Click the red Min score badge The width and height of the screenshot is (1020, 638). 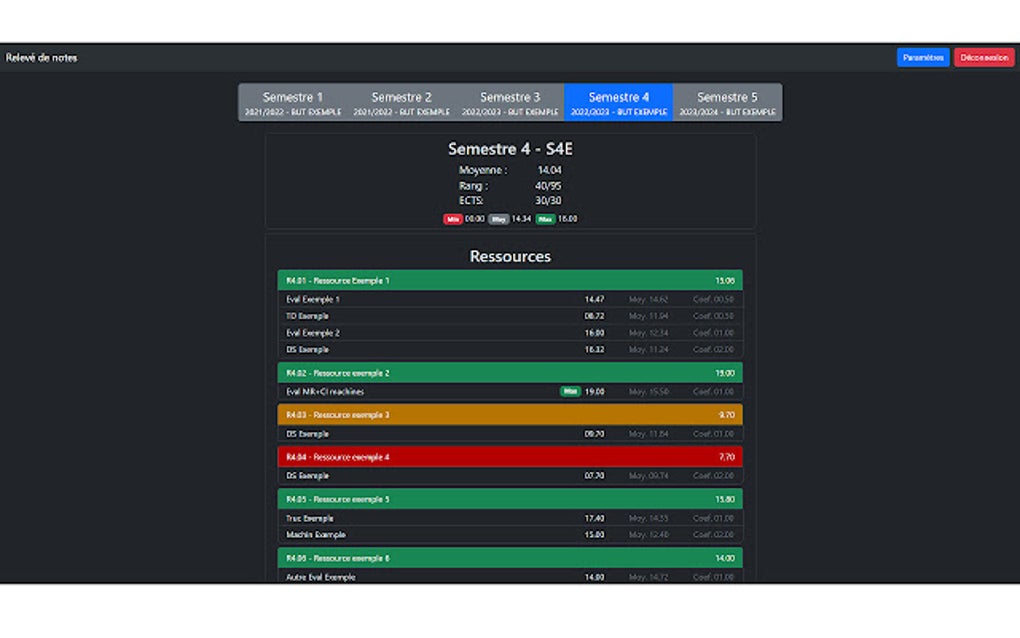453,219
